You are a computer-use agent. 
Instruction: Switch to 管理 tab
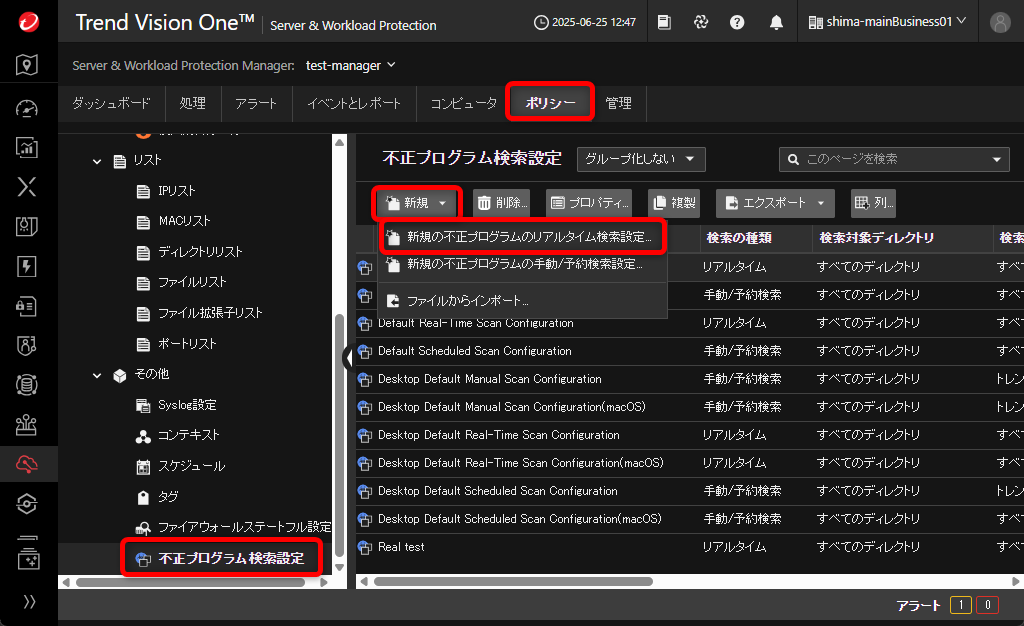pos(618,103)
